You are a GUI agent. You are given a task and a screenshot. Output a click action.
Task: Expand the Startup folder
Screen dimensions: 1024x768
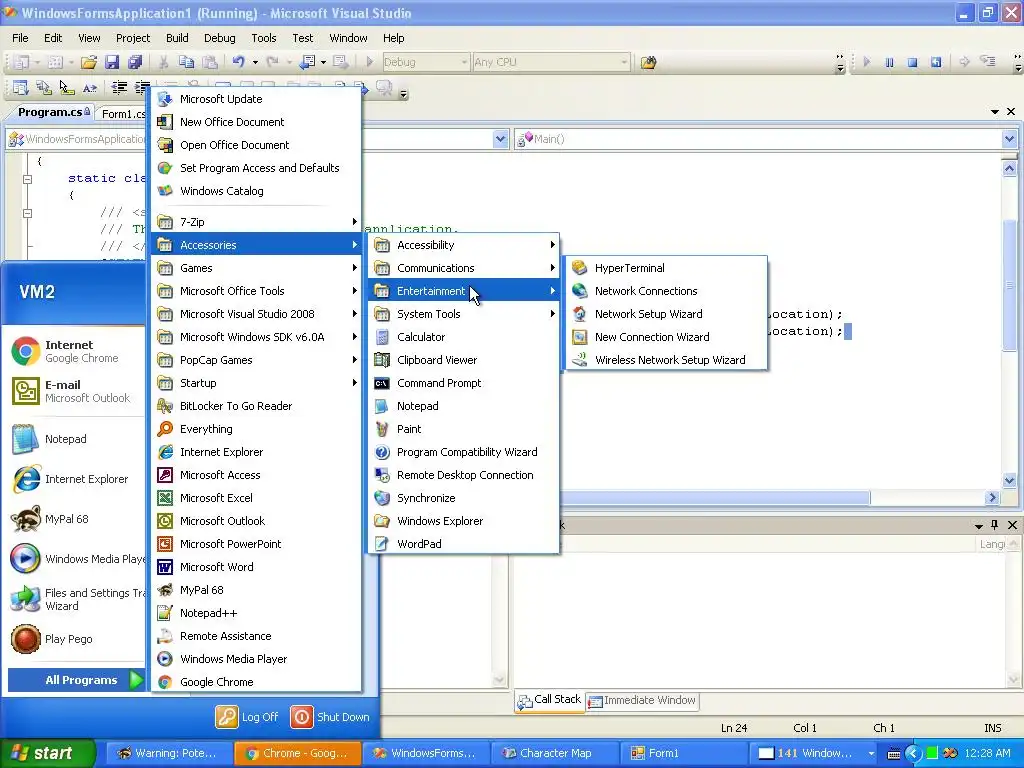[257, 383]
